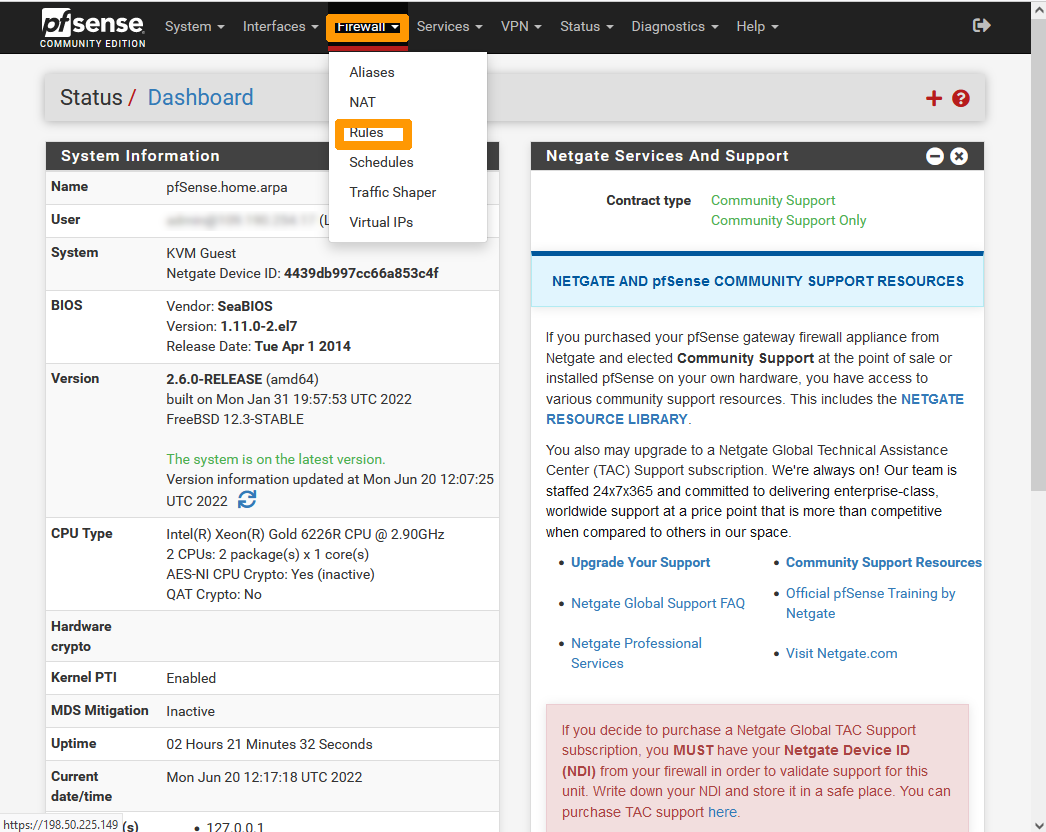Screen dimensions: 1046x832
Task: Select Traffic Shaper from the Firewall menu
Action: click(394, 192)
